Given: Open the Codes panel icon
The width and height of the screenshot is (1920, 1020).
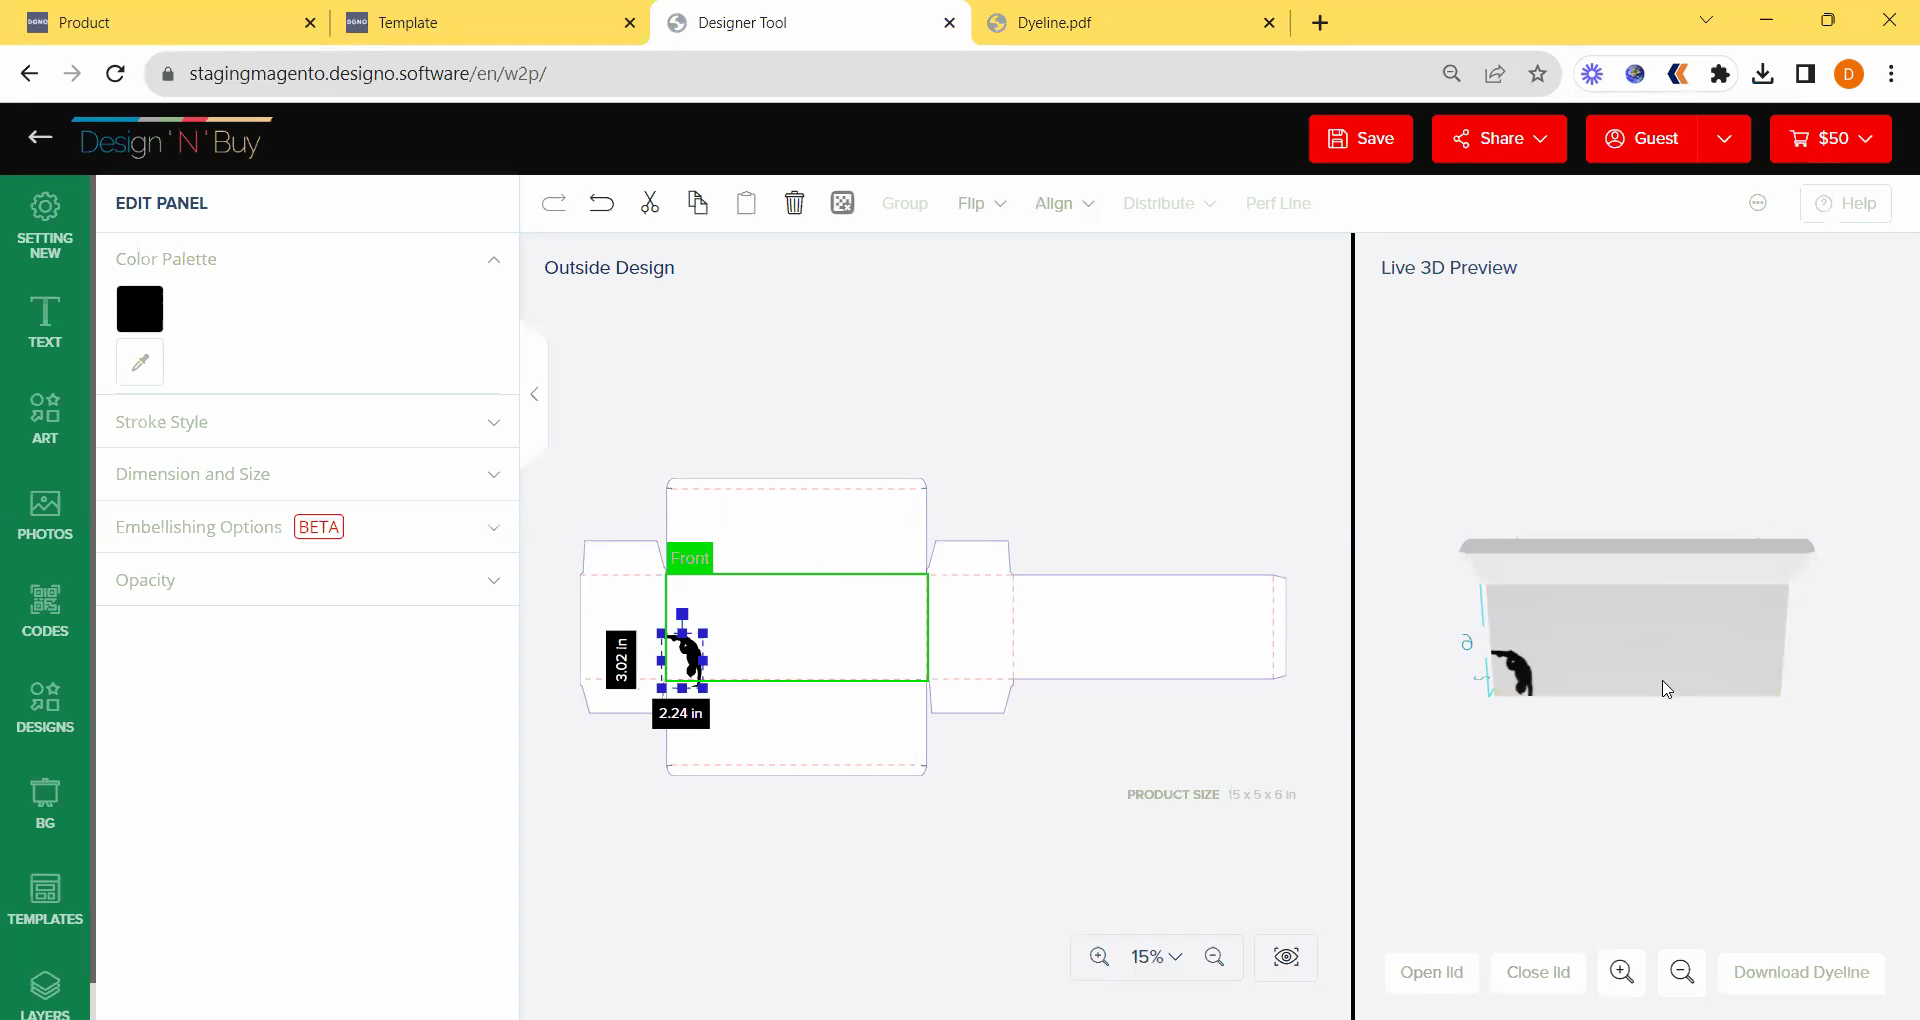Looking at the screenshot, I should coord(45,611).
